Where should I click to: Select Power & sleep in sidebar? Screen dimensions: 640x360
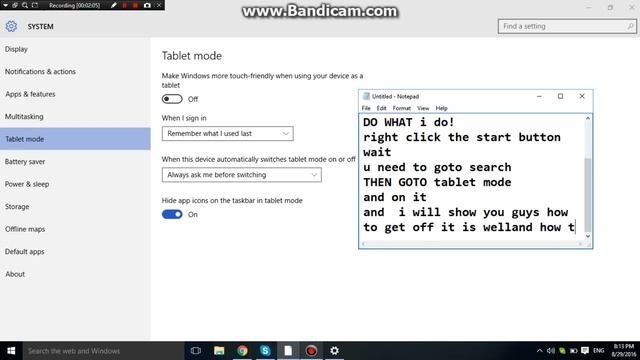coord(75,184)
